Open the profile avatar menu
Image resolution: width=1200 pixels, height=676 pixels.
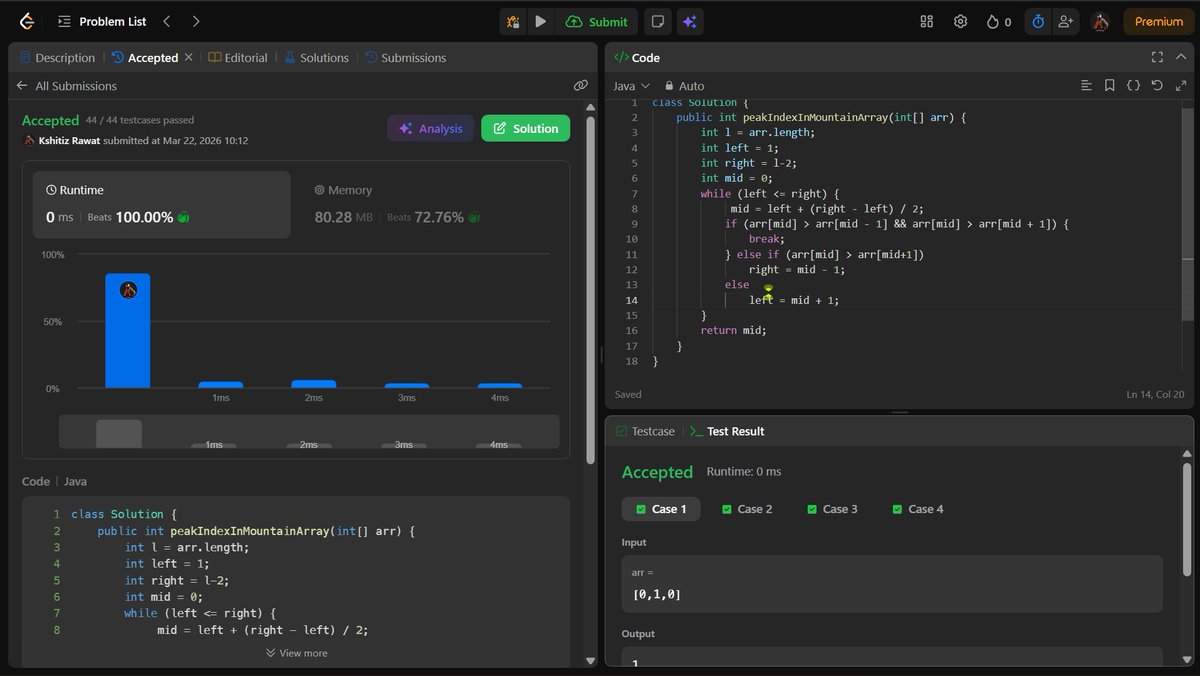point(1100,21)
